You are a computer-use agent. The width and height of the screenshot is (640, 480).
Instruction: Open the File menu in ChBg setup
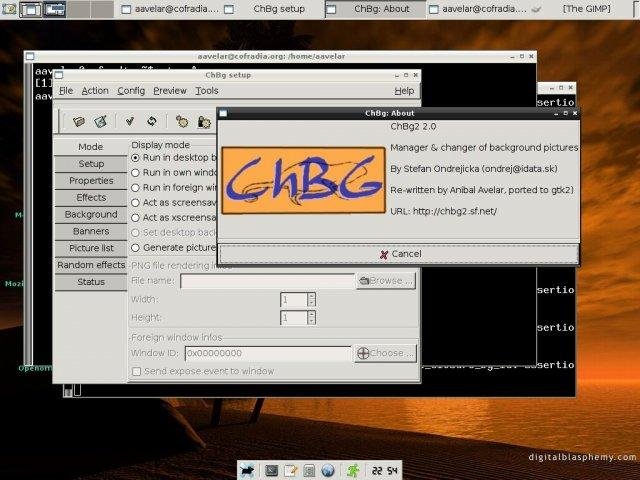pos(66,91)
